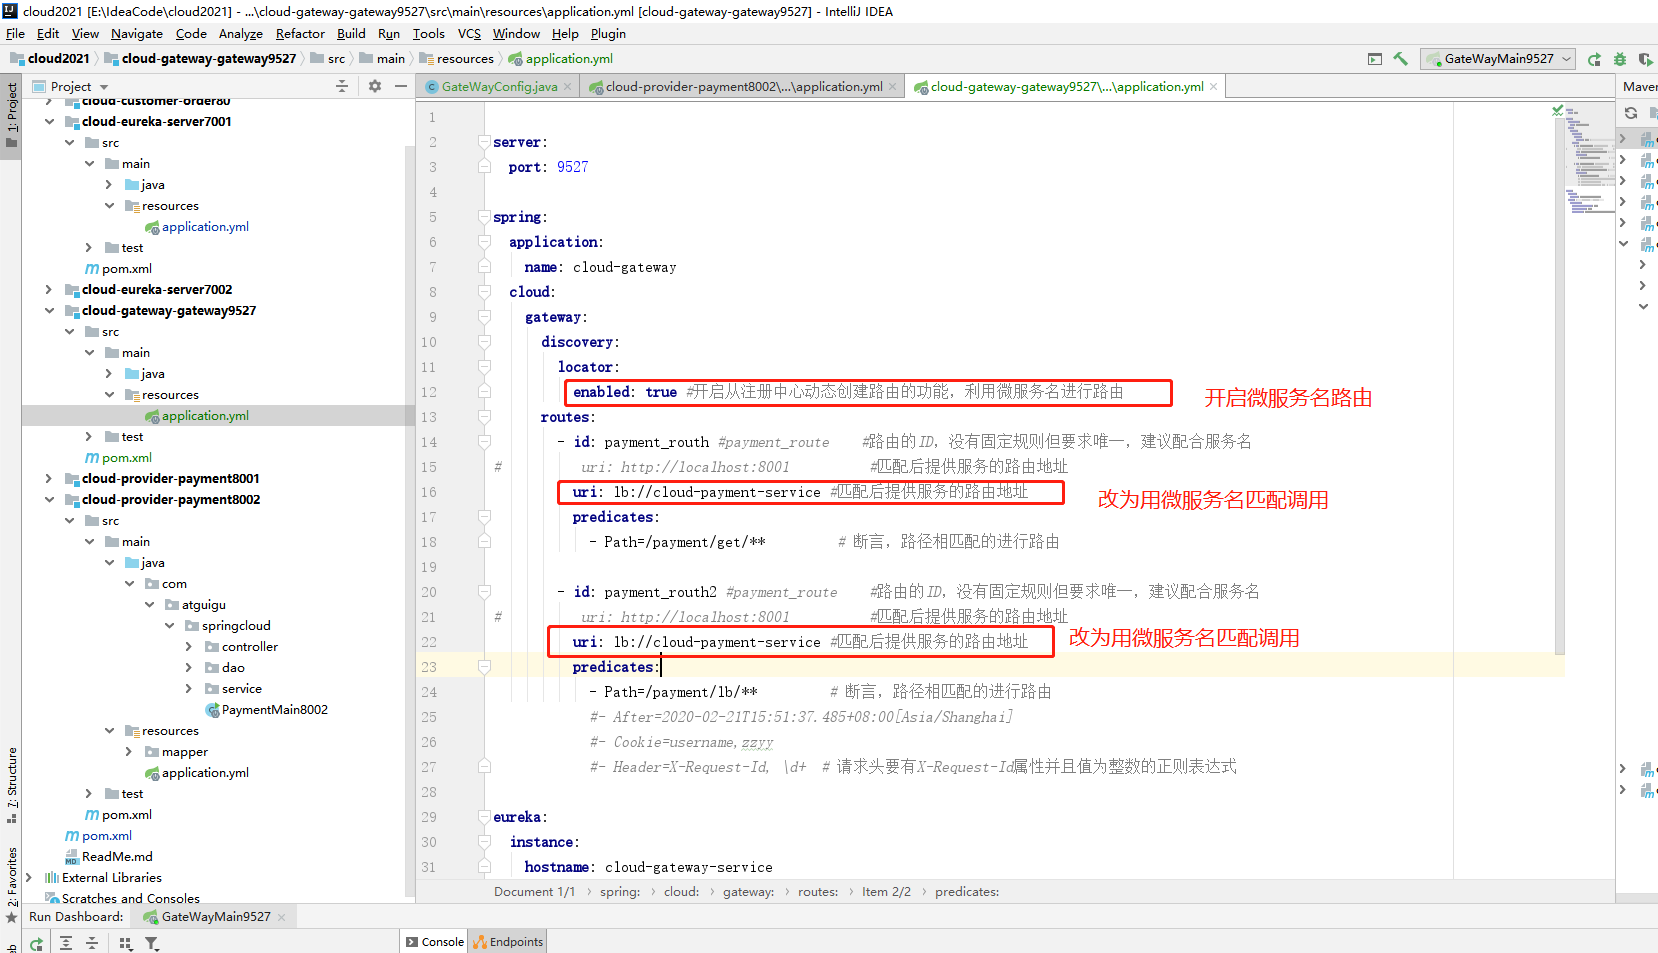Expand the service package
The height and width of the screenshot is (953, 1658).
189,689
